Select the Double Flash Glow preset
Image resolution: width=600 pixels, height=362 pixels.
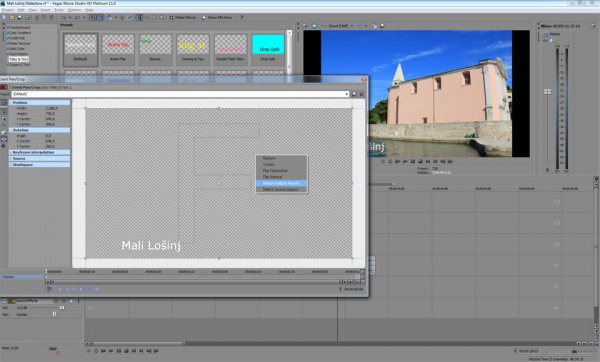[x=230, y=49]
